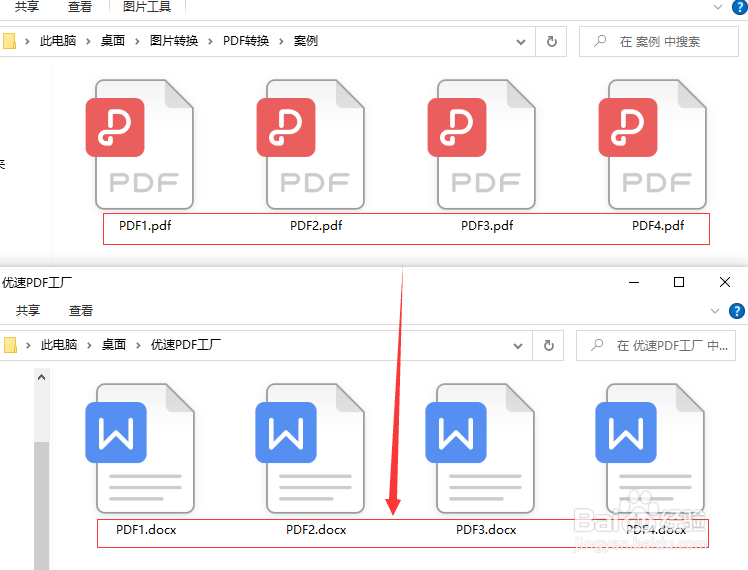
Task: Open help in 优速PDF工厂 window
Action: click(x=737, y=311)
